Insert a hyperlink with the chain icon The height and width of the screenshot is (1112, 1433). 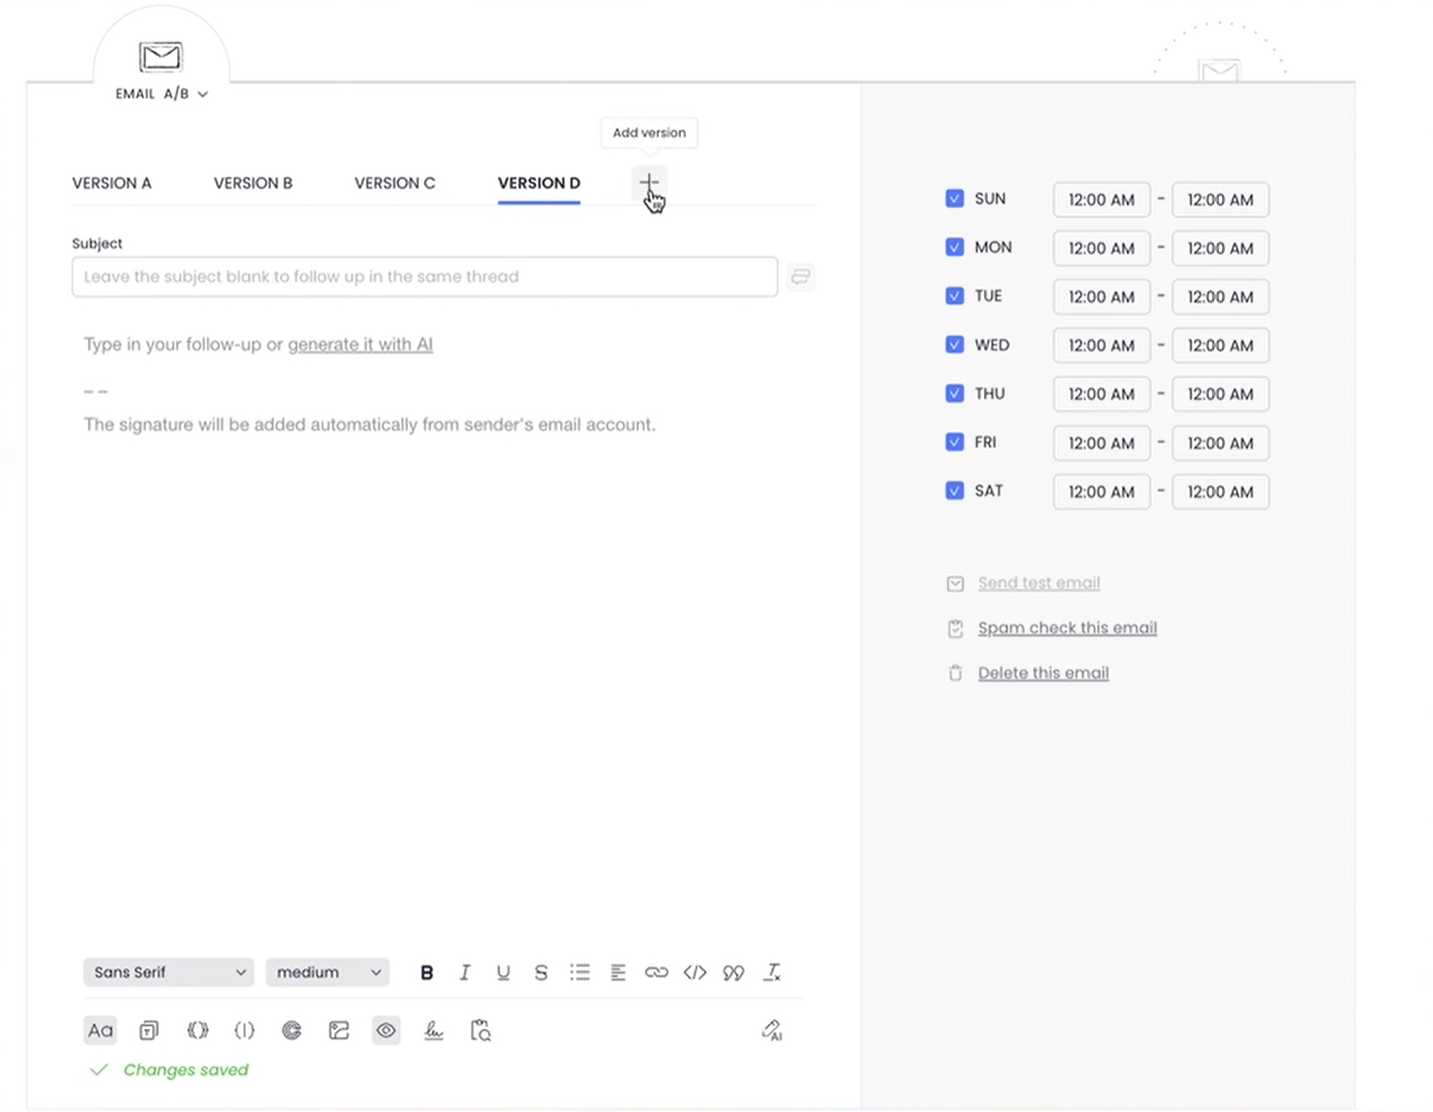click(x=656, y=971)
